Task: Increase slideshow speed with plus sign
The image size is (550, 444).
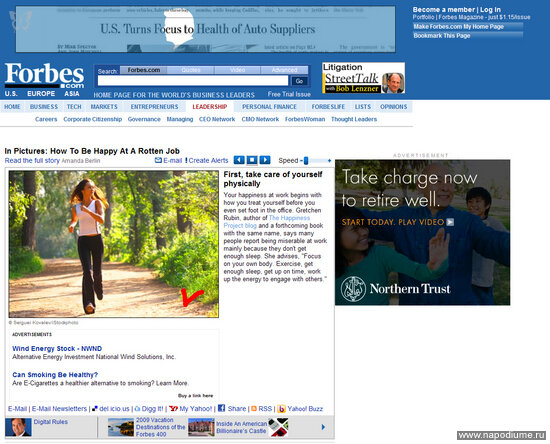Action: tap(329, 161)
